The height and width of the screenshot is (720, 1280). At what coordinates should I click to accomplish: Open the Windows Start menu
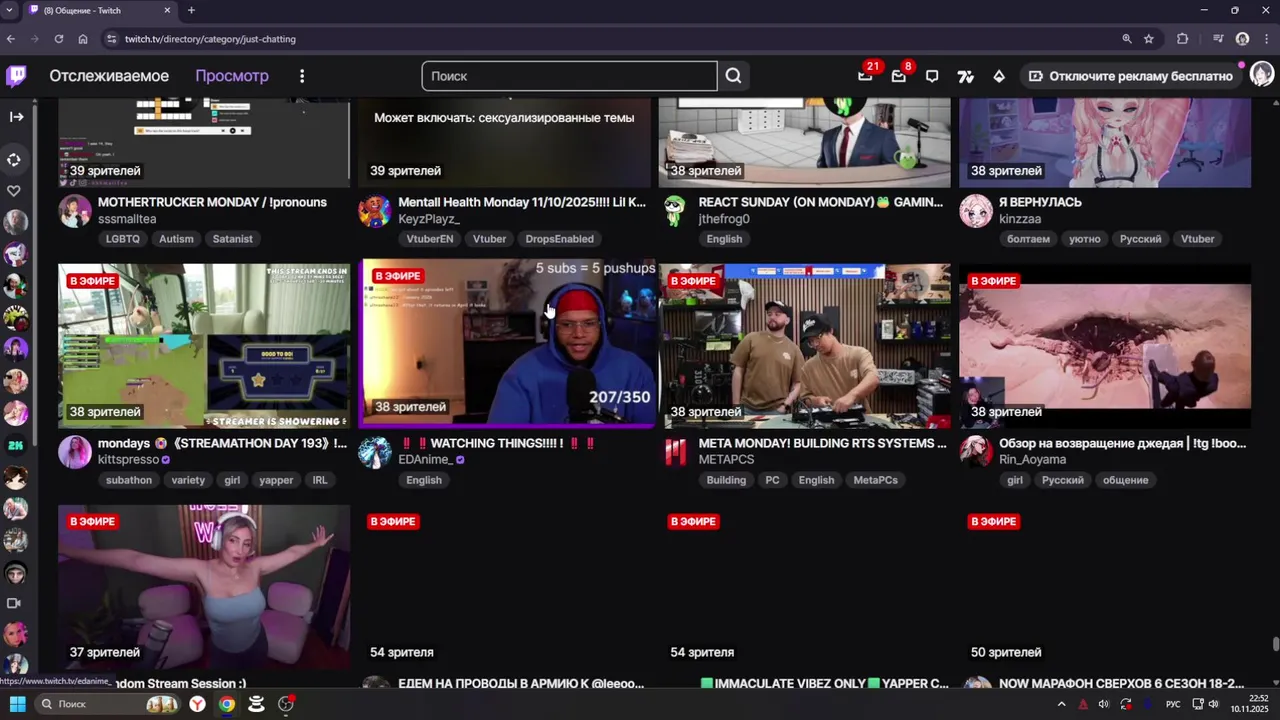click(17, 704)
